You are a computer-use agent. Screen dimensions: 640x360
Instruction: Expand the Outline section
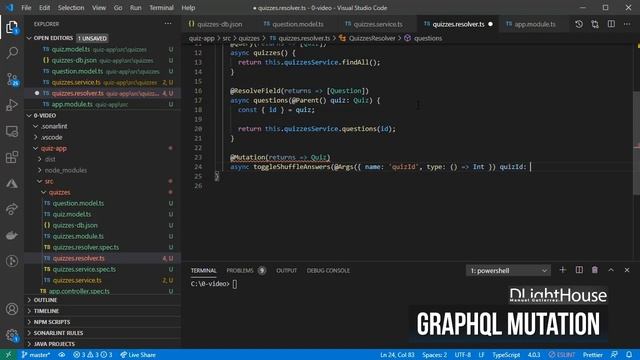click(102, 300)
